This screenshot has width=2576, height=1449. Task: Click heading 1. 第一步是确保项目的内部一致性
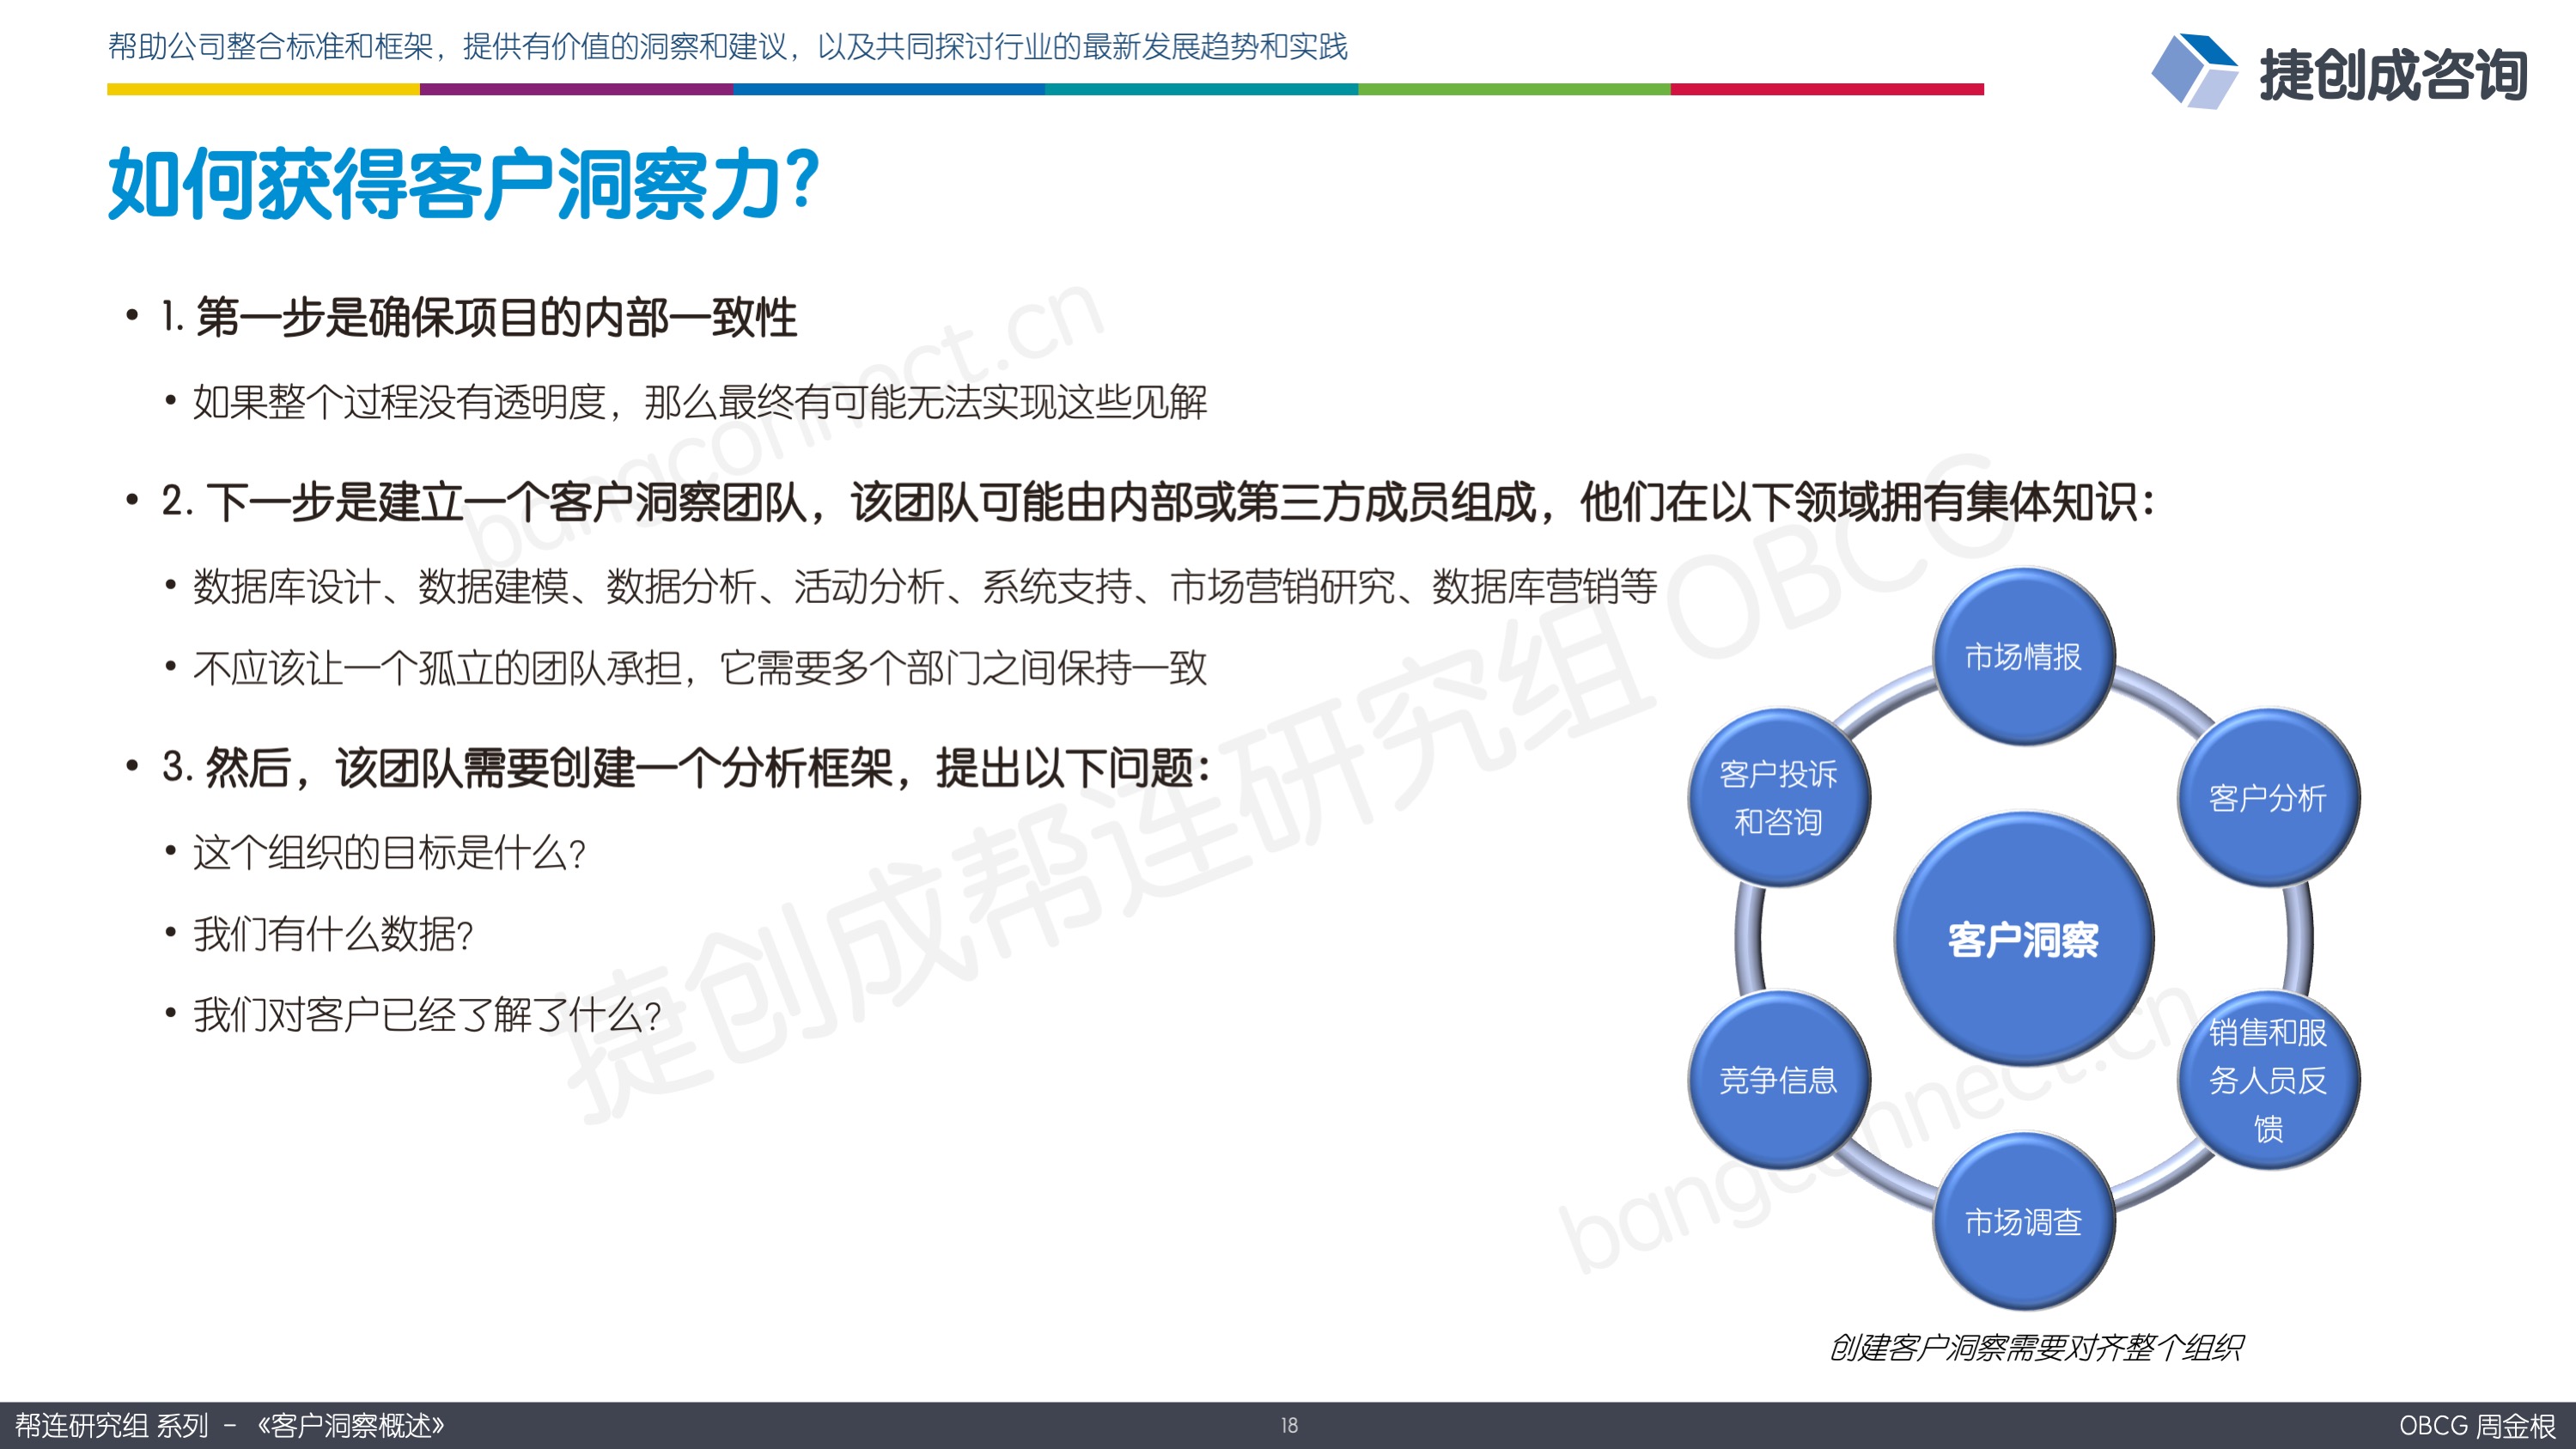coord(479,318)
